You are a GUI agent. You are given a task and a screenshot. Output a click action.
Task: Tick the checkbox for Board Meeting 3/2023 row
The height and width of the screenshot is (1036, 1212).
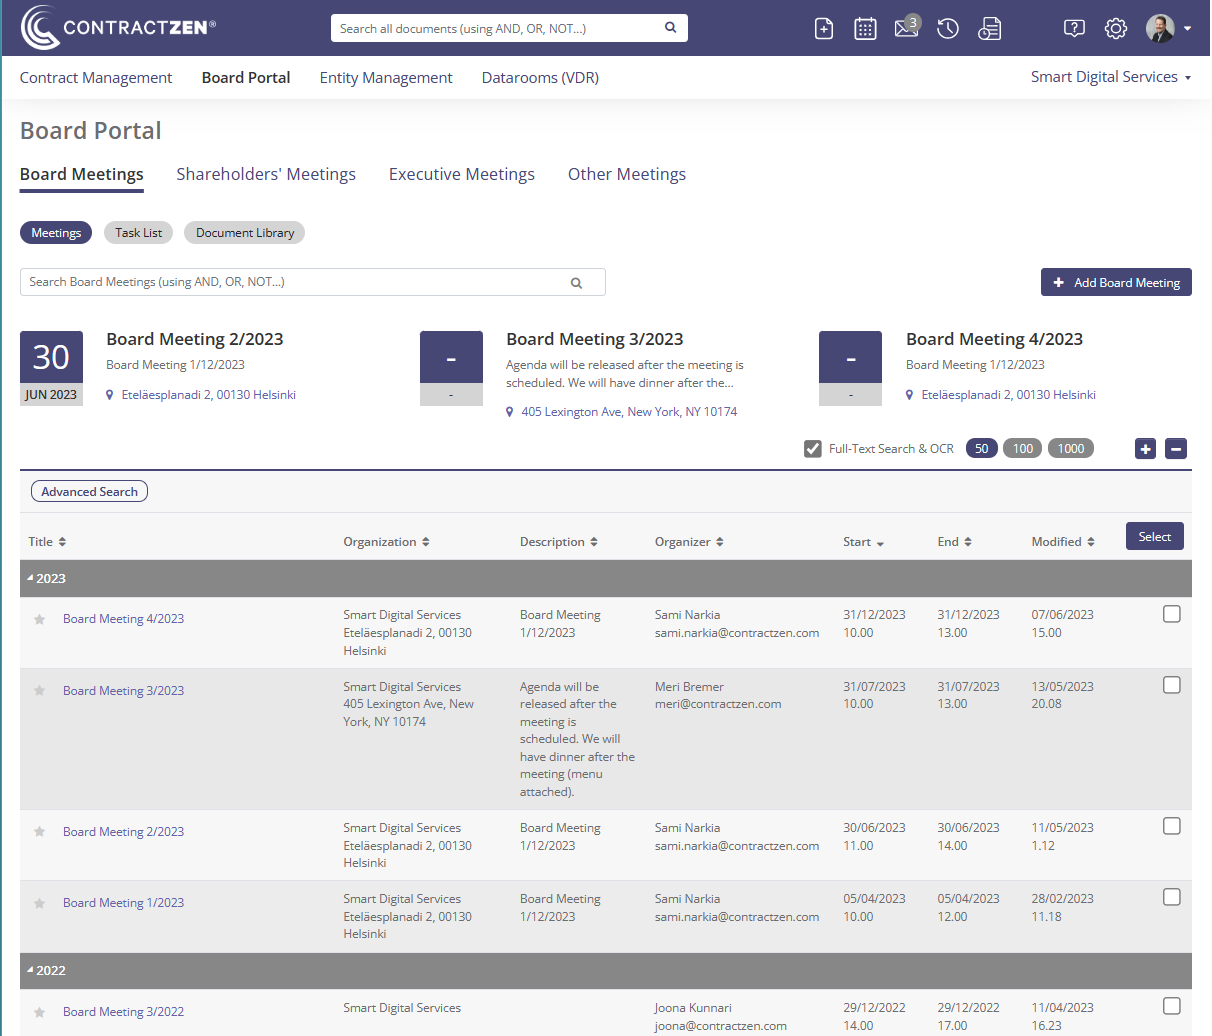click(x=1172, y=685)
